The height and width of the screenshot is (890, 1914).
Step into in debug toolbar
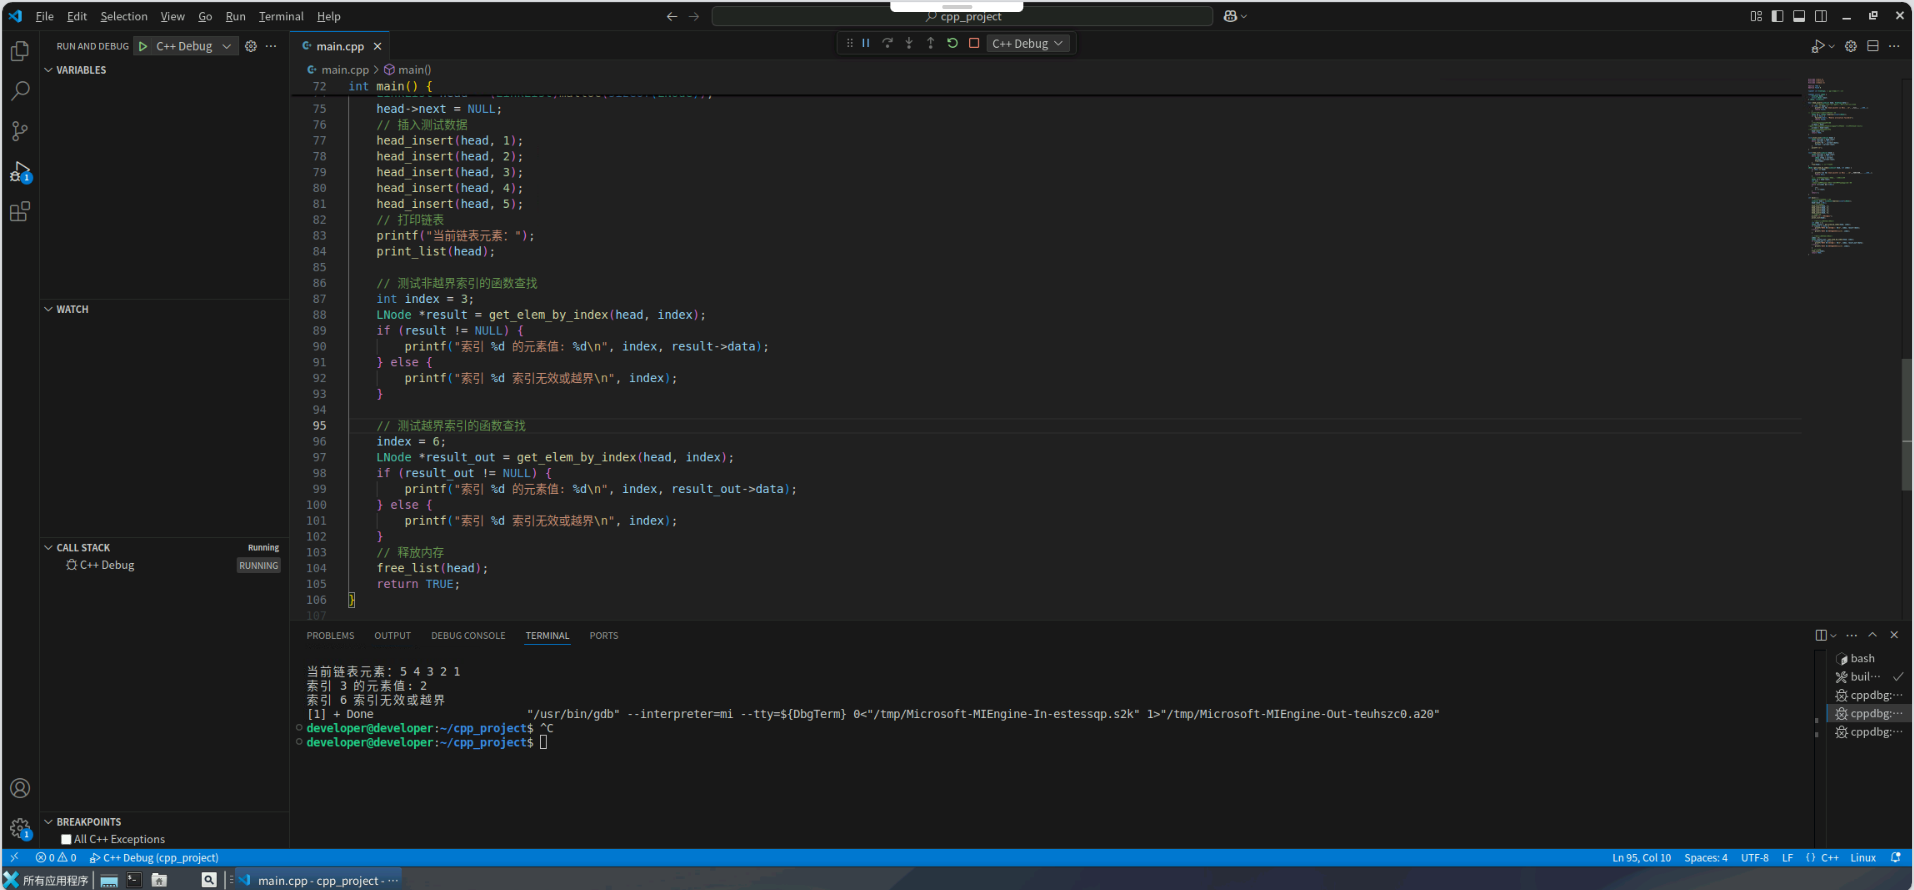point(909,43)
